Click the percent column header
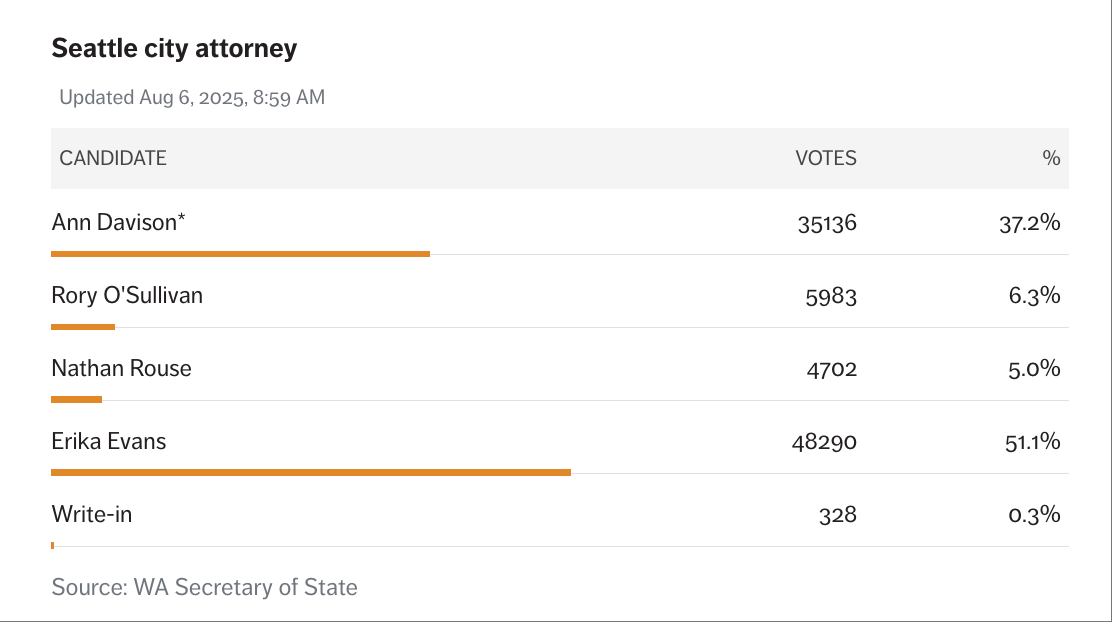 point(1050,158)
